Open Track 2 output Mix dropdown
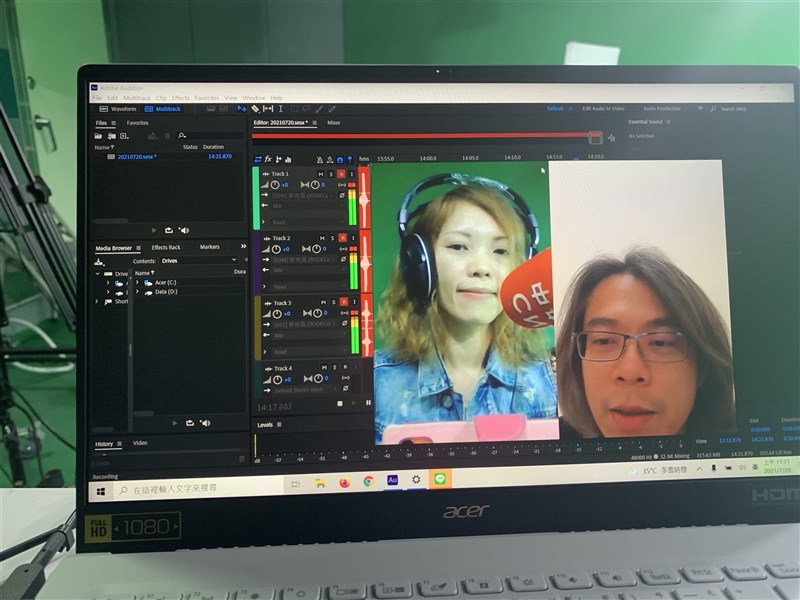Screen dimensions: 800x600 tap(308, 270)
